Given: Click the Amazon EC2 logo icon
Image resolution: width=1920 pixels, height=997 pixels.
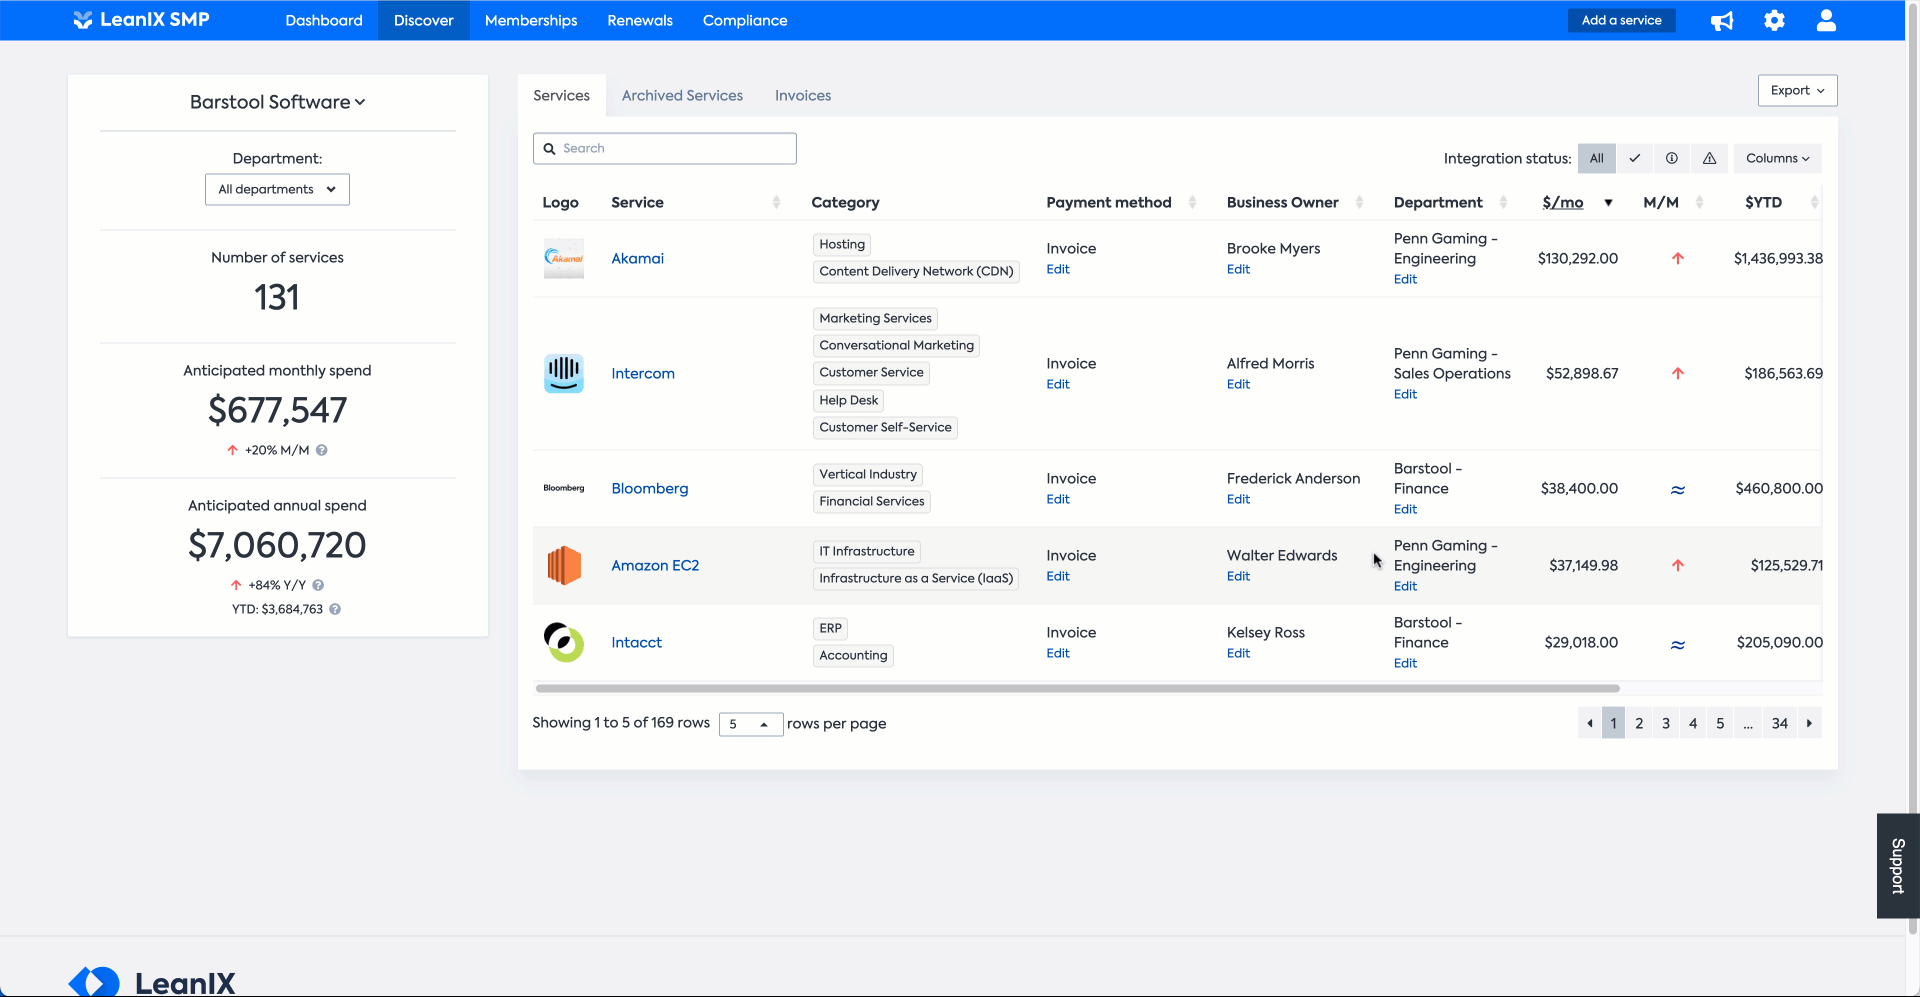Looking at the screenshot, I should coord(564,565).
